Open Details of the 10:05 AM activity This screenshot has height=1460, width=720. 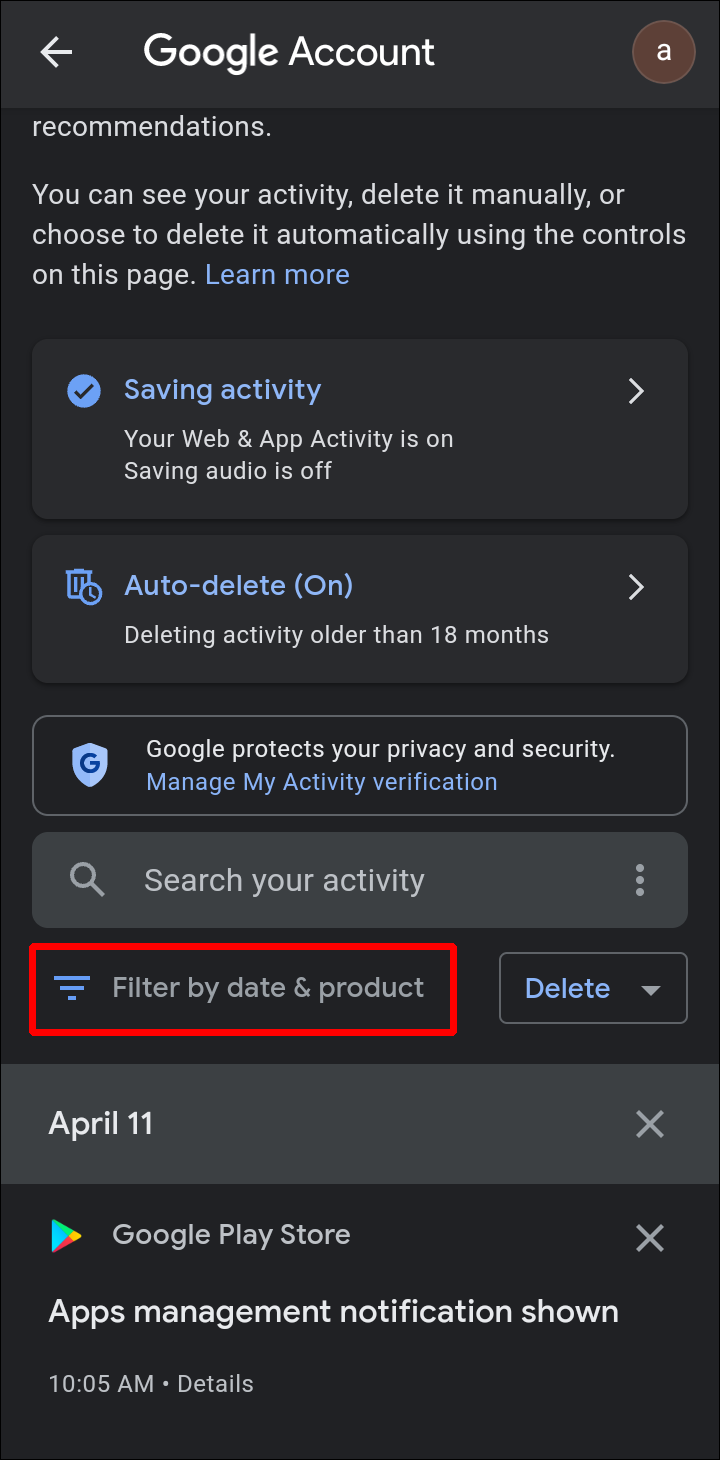click(216, 1384)
